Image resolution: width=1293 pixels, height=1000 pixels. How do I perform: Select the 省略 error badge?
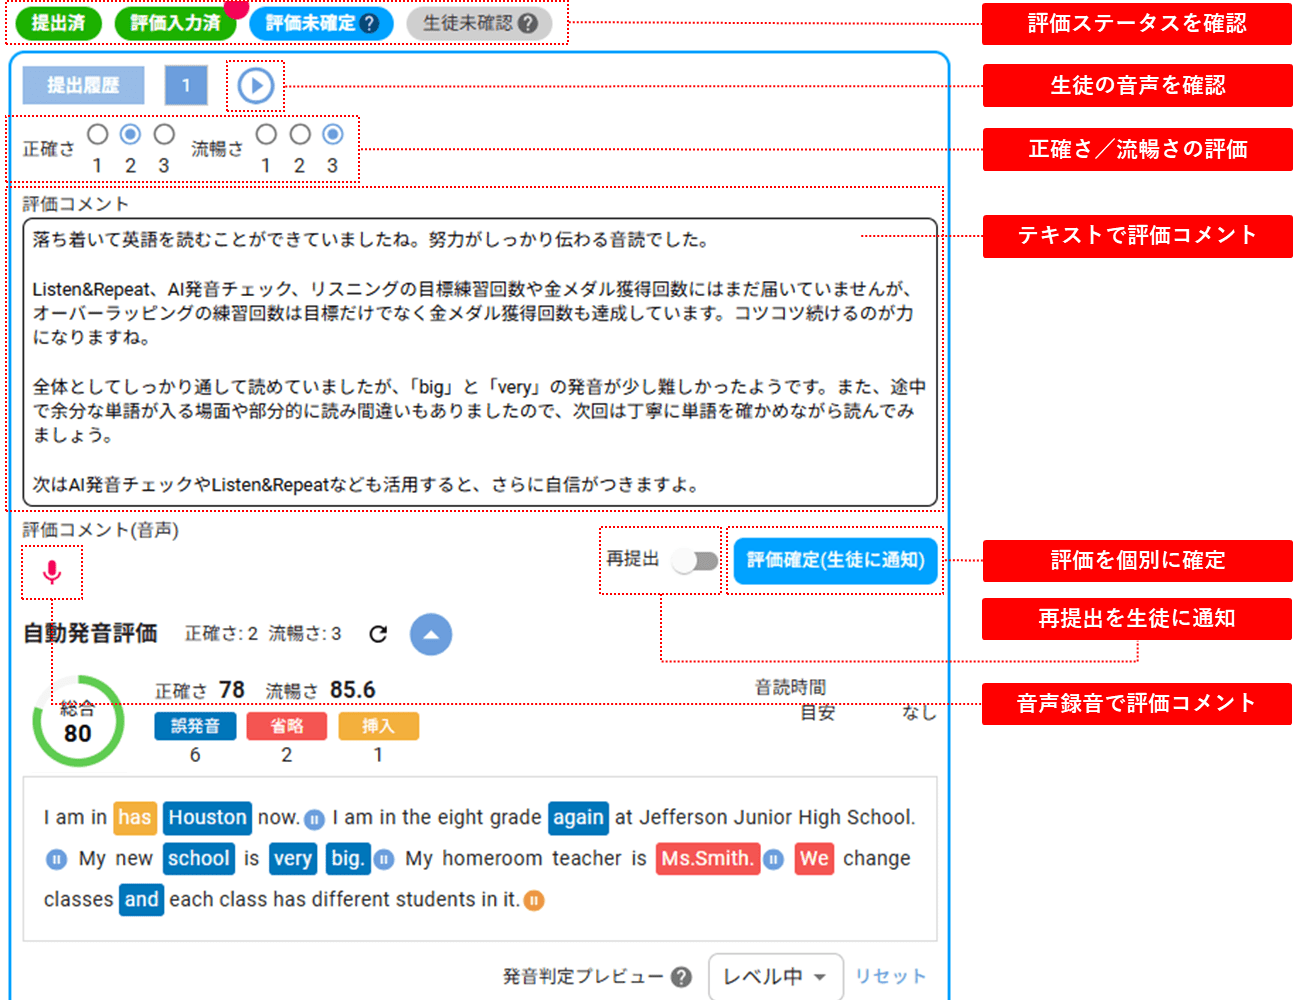287,727
